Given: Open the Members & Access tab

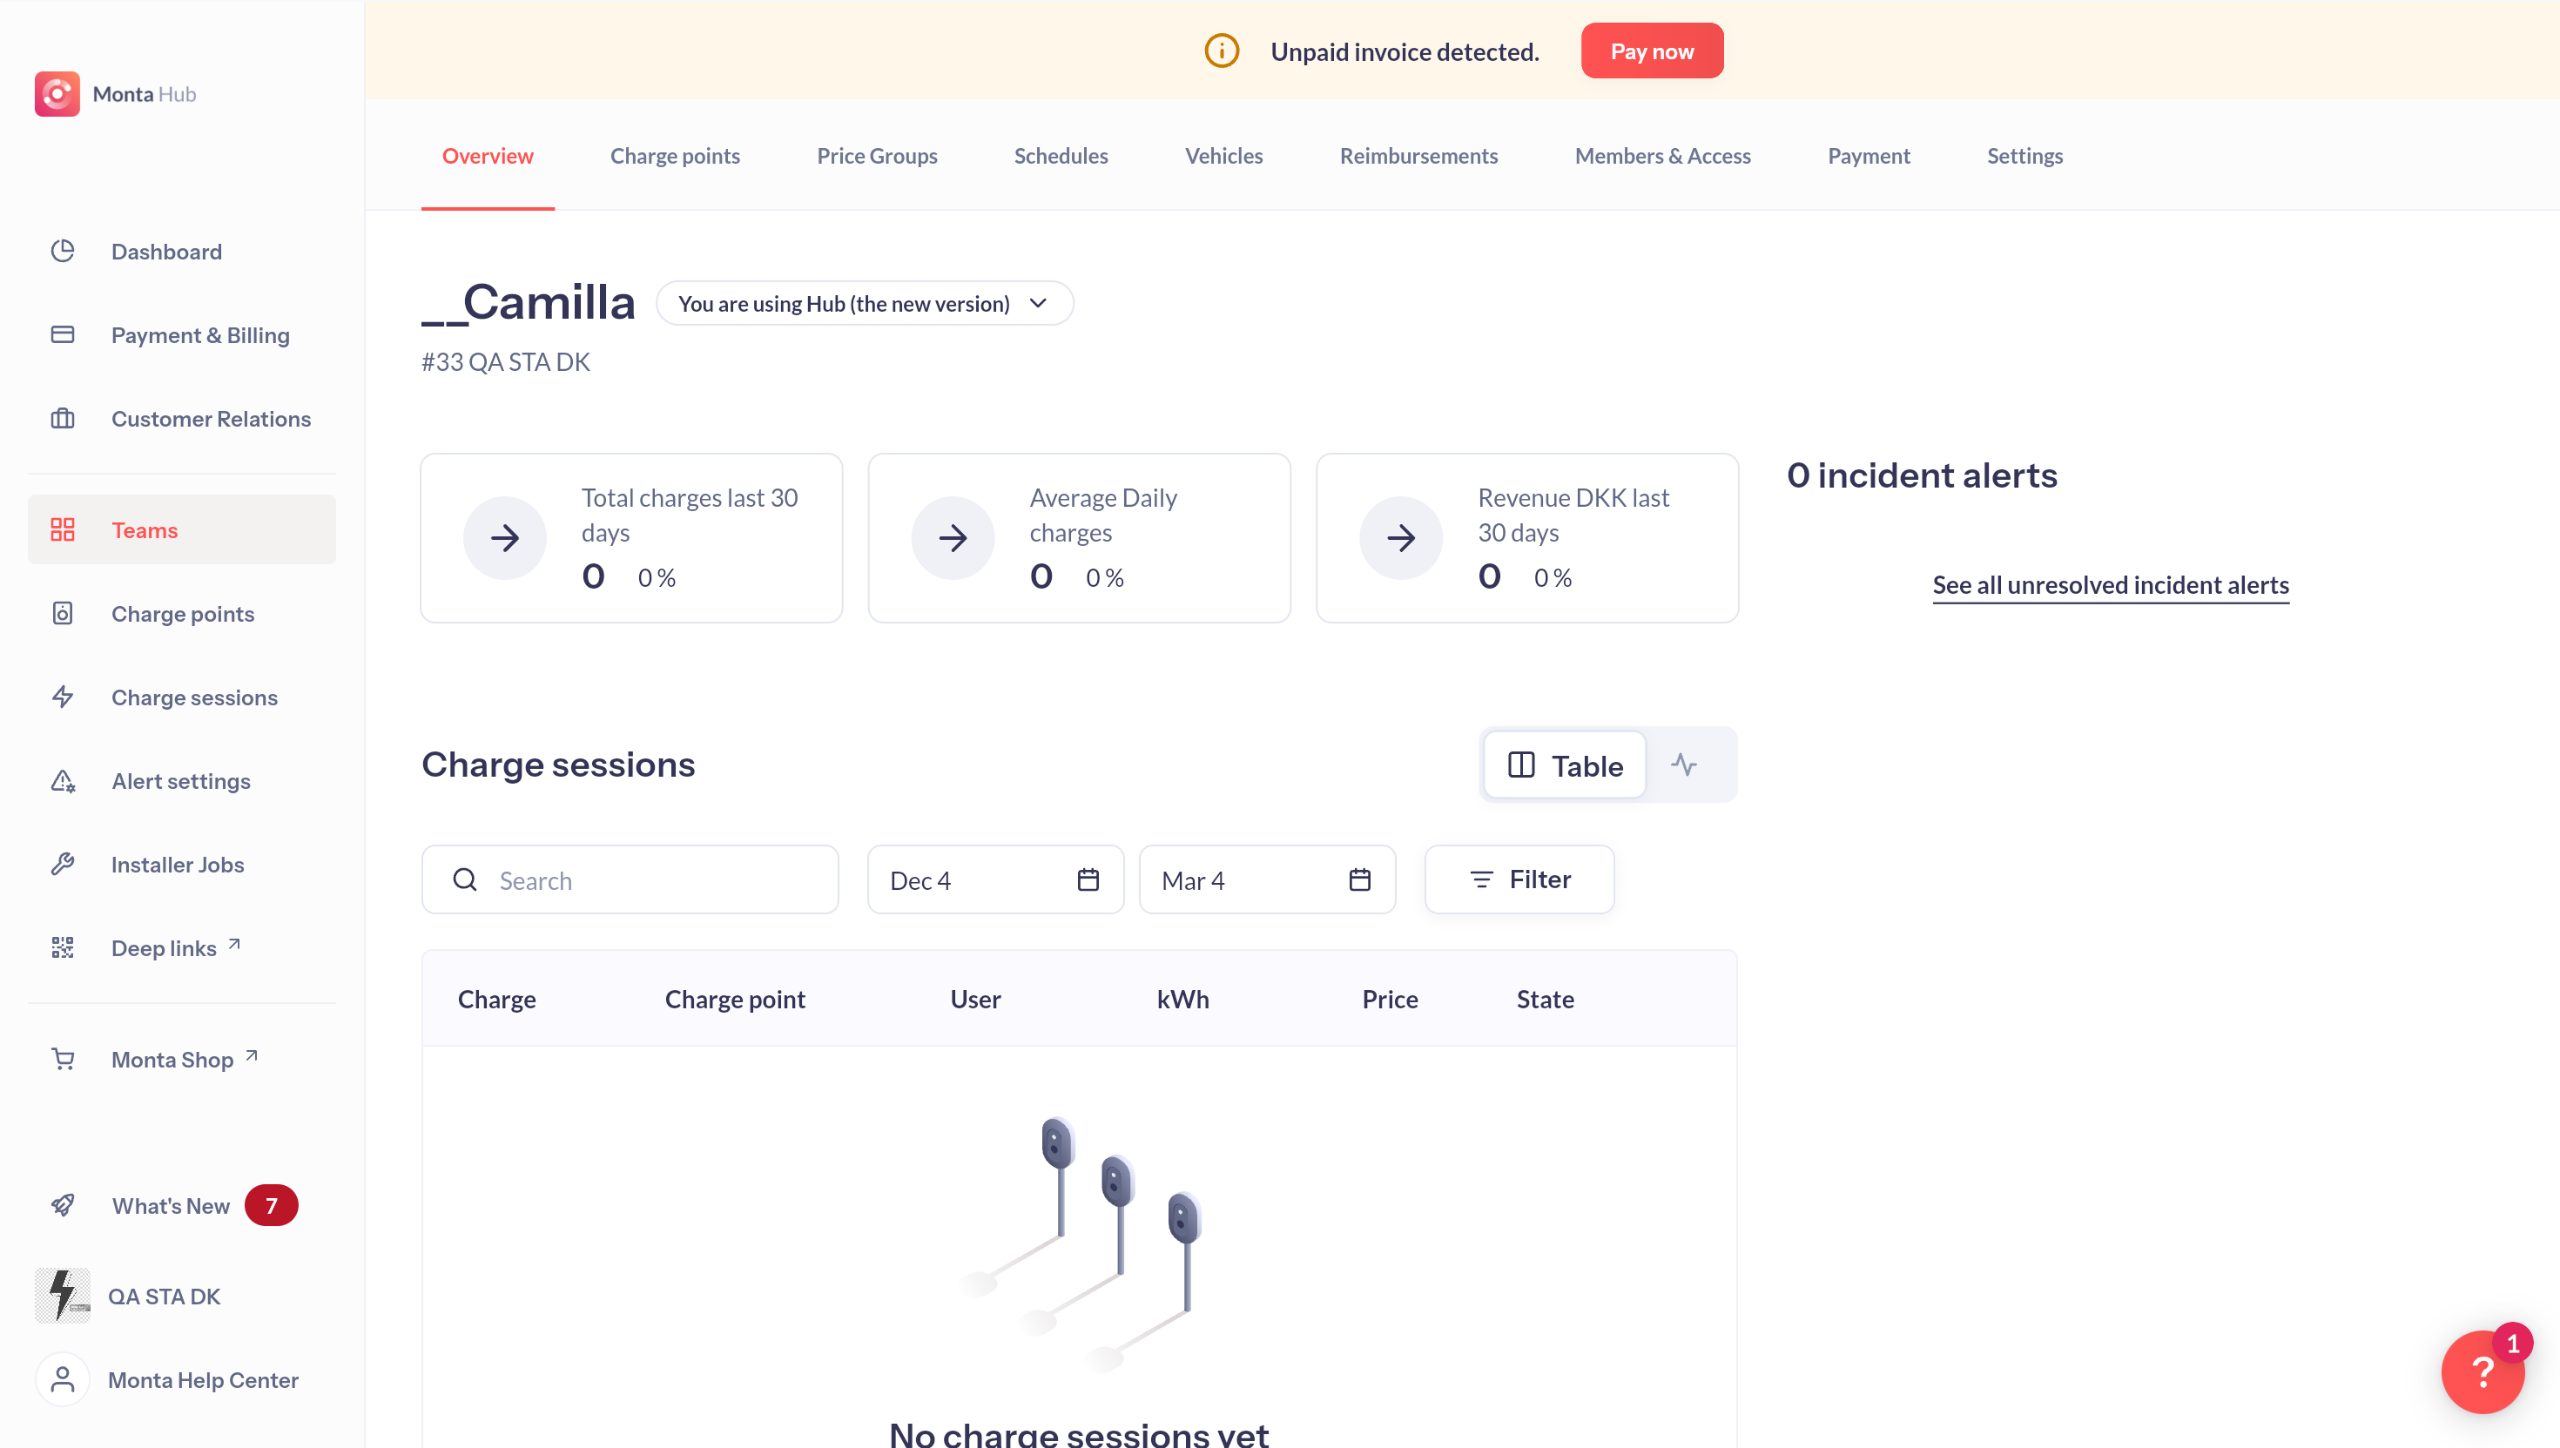Looking at the screenshot, I should [1663, 156].
